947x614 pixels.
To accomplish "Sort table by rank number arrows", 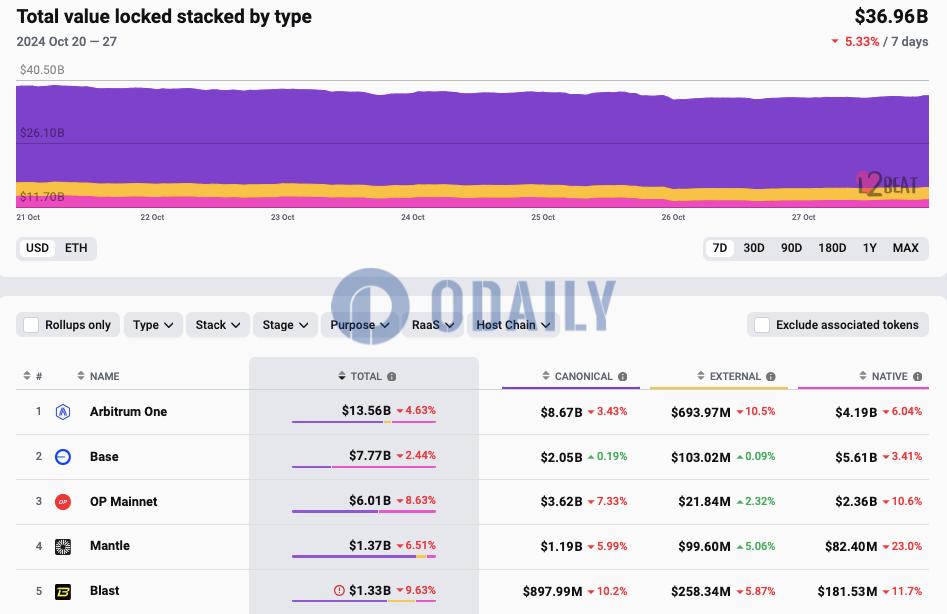I will [27, 376].
